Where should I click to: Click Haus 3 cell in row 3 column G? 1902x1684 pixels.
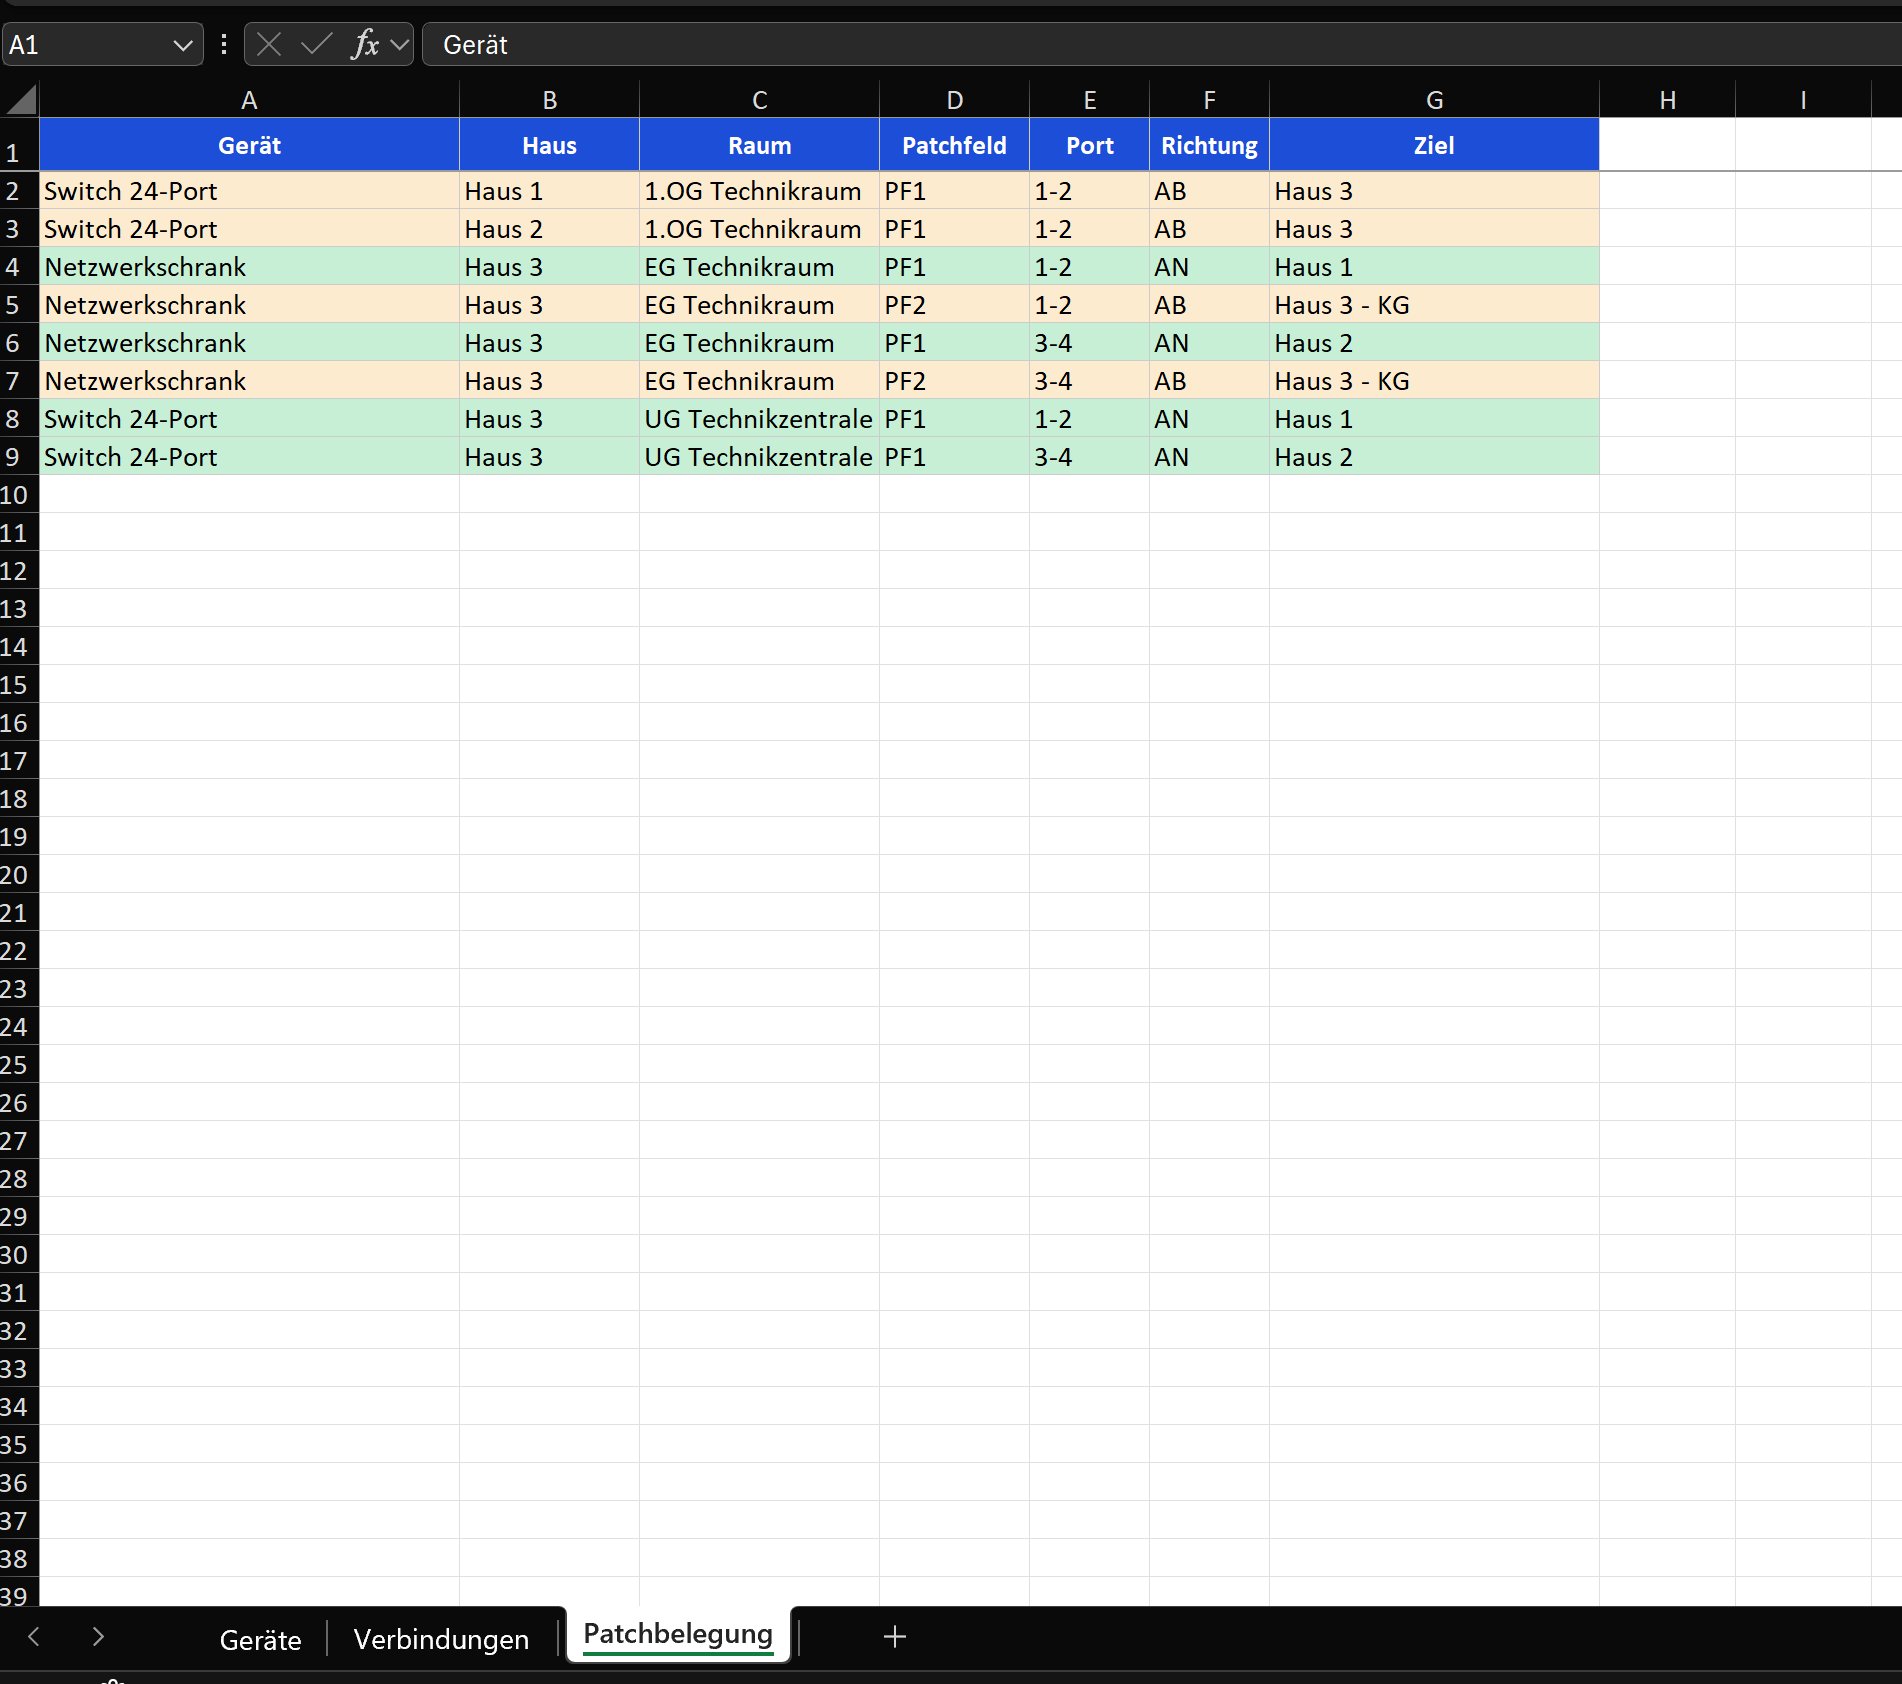point(1434,228)
